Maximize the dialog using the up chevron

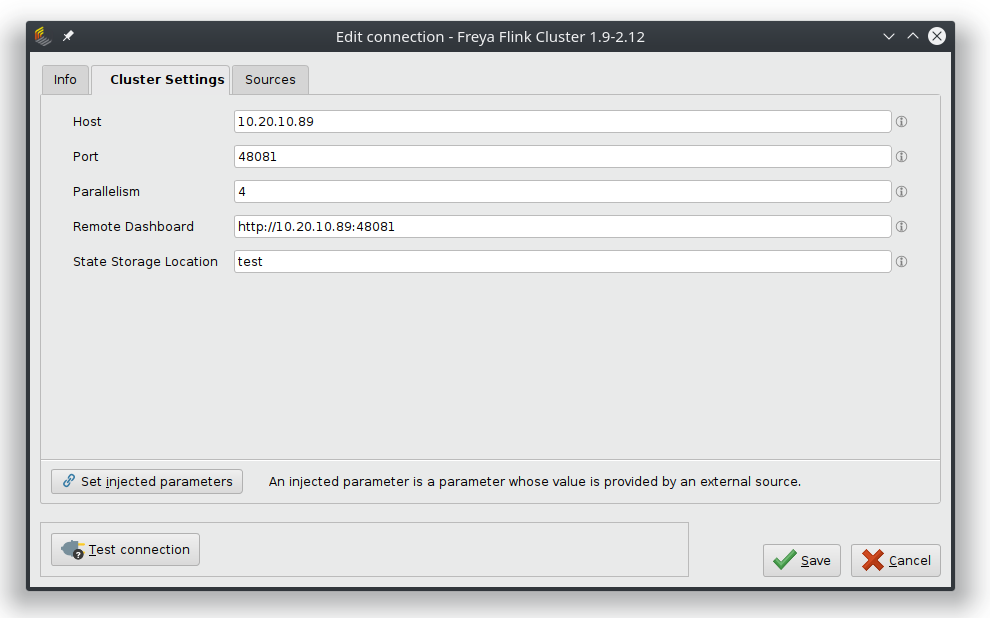pos(912,36)
